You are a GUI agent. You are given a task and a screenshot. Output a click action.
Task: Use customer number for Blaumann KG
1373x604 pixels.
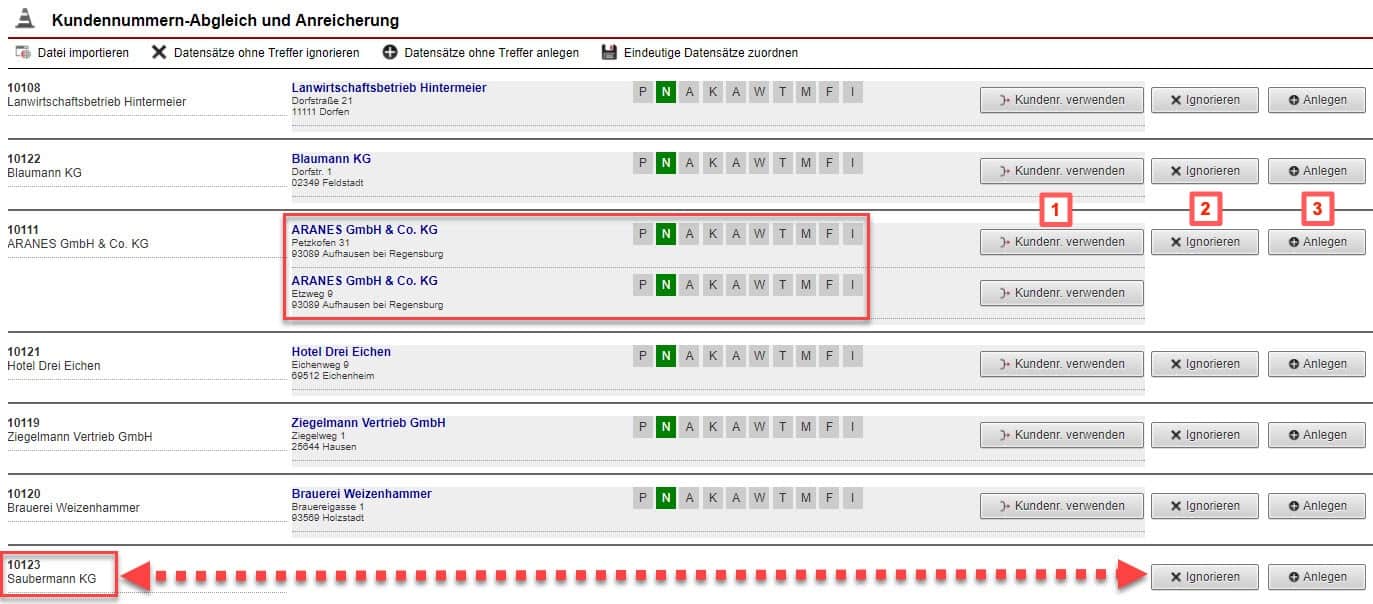pyautogui.click(x=1061, y=171)
